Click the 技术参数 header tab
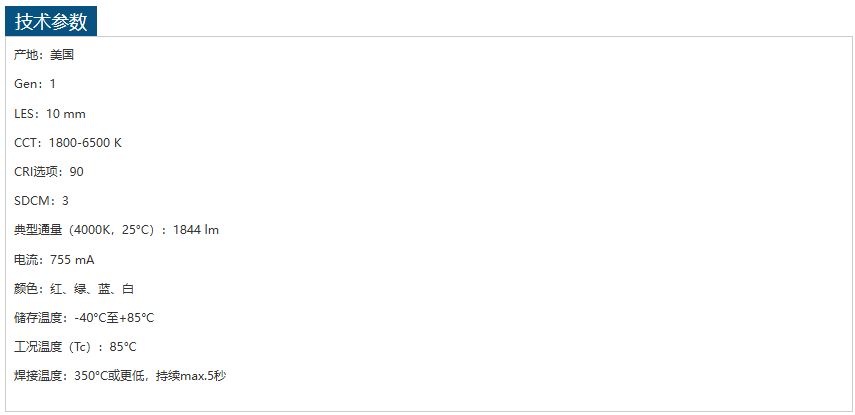This screenshot has height=415, width=855. (51, 22)
